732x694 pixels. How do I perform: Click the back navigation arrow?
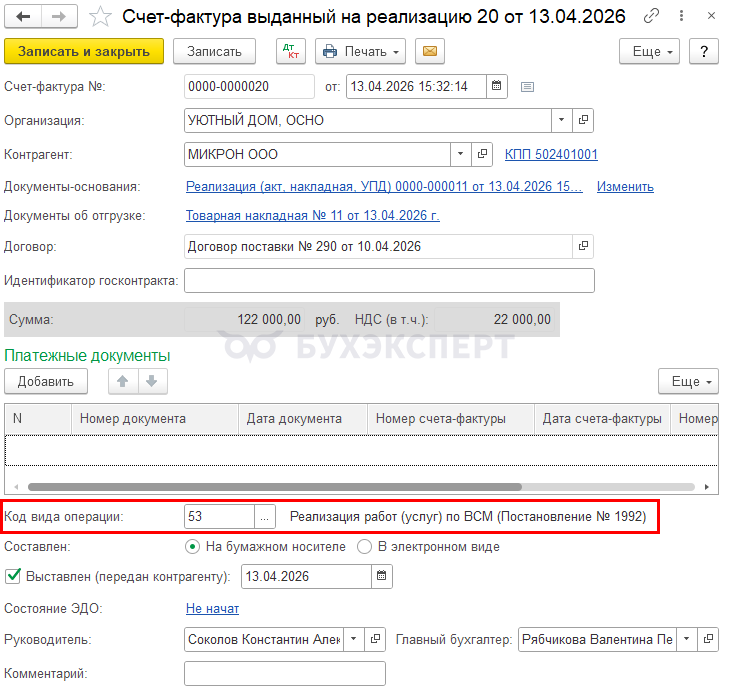23,17
